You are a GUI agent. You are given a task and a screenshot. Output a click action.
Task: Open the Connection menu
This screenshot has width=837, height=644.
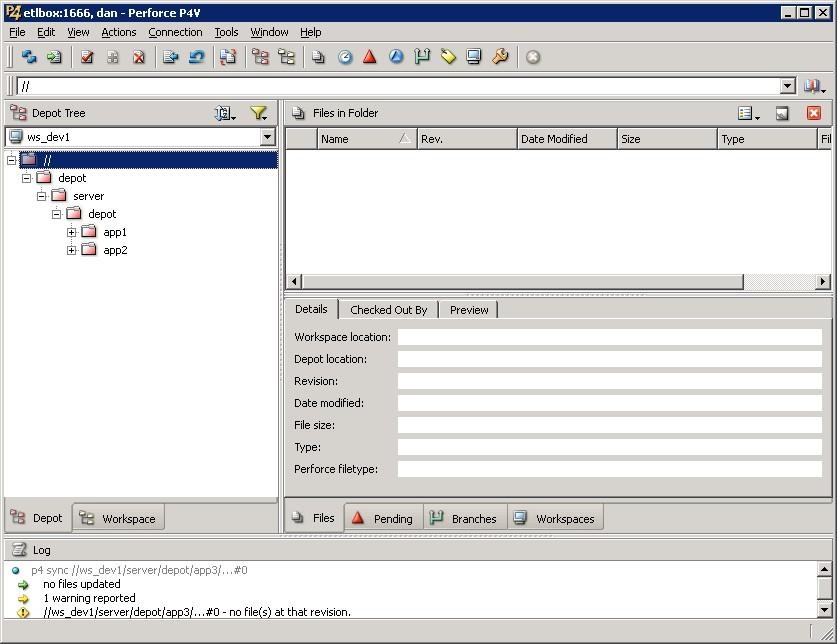click(175, 33)
